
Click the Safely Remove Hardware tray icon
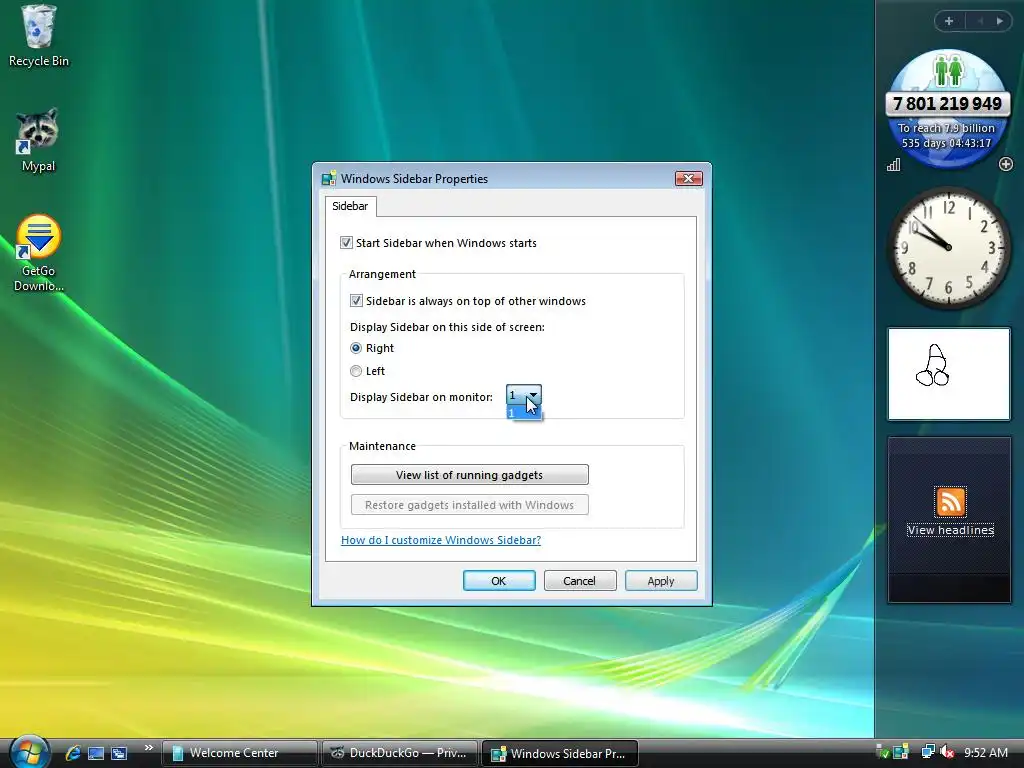(882, 752)
